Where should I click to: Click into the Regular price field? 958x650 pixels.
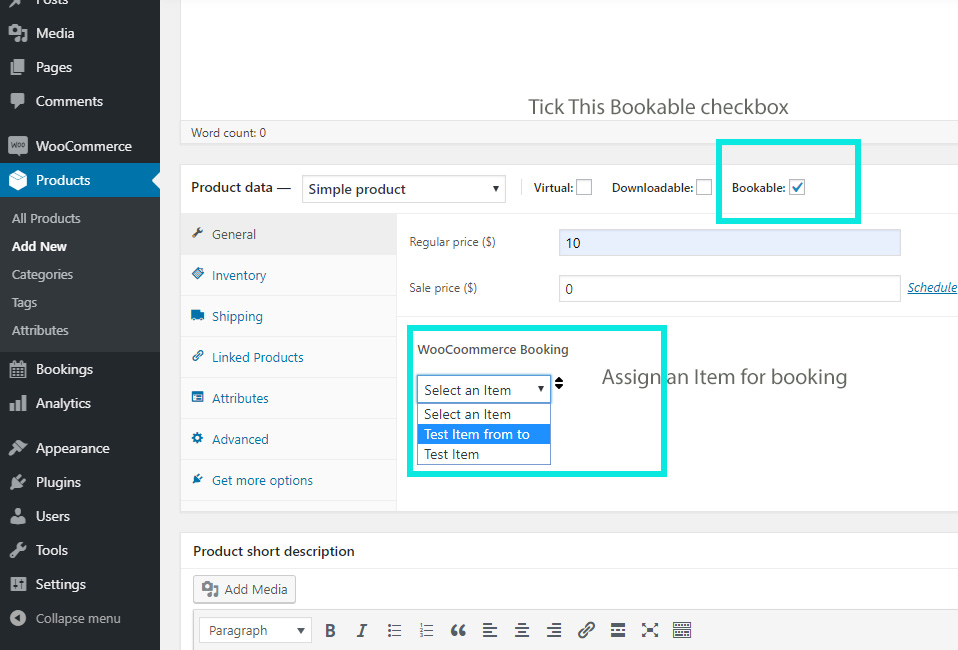click(729, 242)
